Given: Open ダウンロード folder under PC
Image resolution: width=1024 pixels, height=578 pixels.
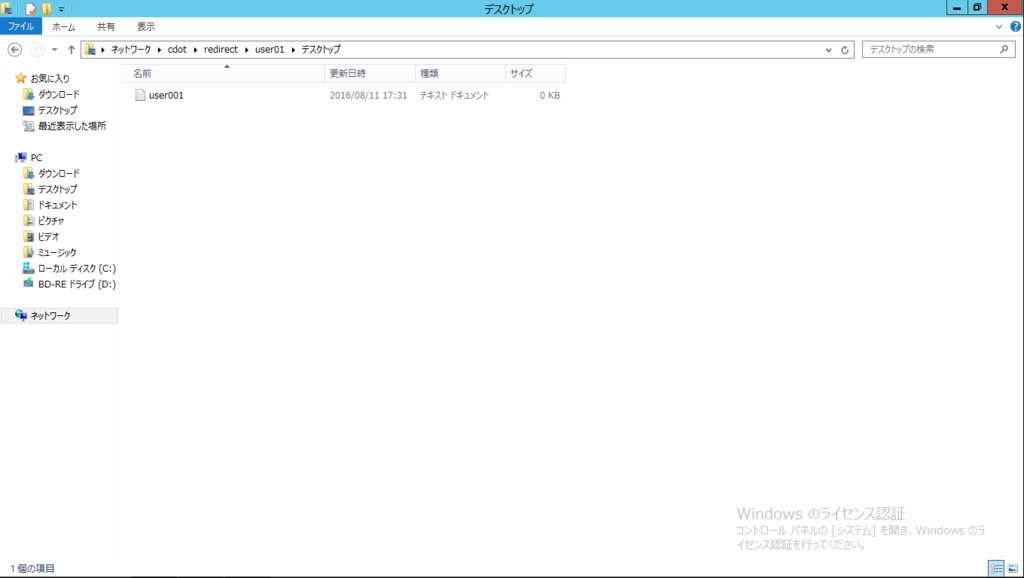Looking at the screenshot, I should click(58, 174).
